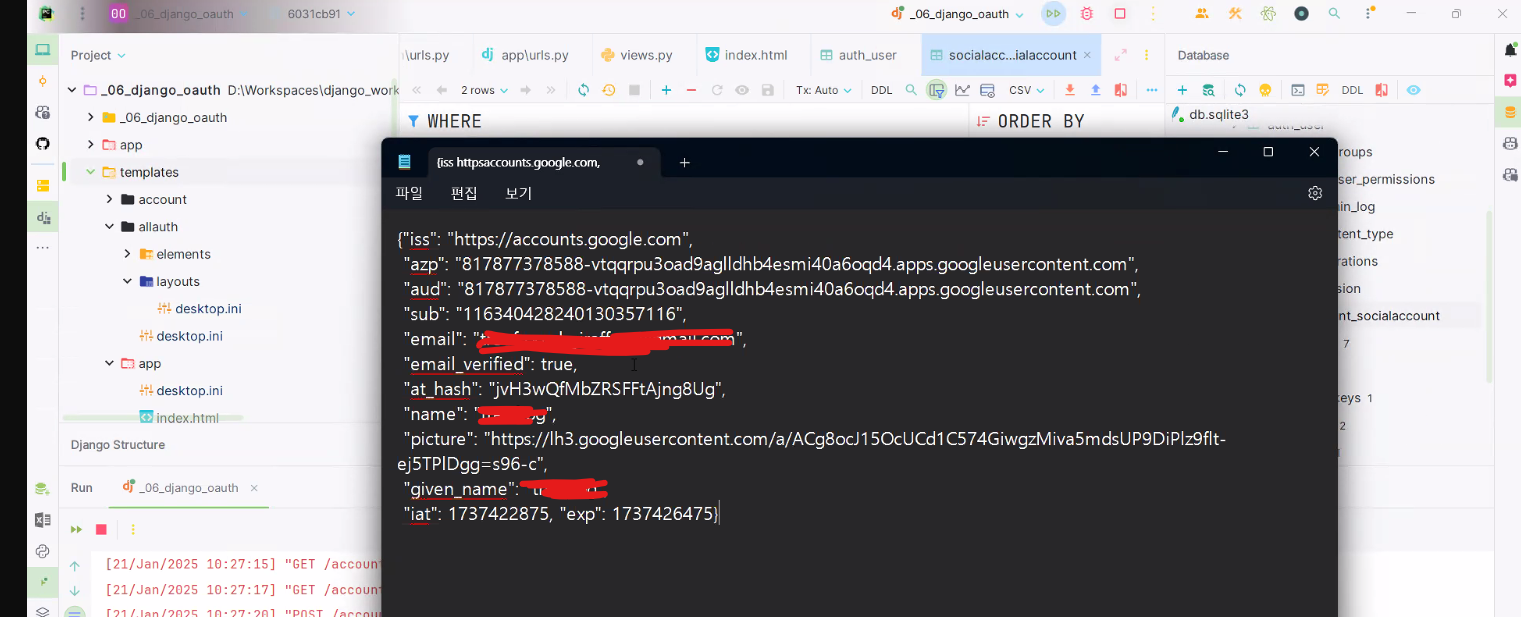Image resolution: width=1521 pixels, height=617 pixels.
Task: Reload the data grid page
Action: 584,90
